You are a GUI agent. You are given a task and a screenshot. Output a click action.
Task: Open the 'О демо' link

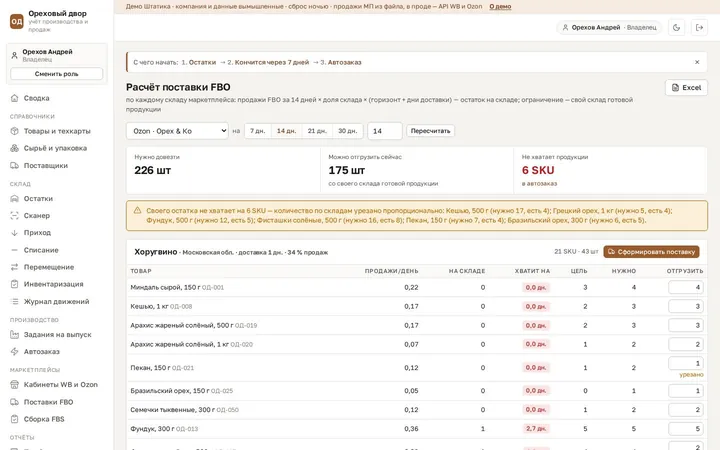[500, 6]
